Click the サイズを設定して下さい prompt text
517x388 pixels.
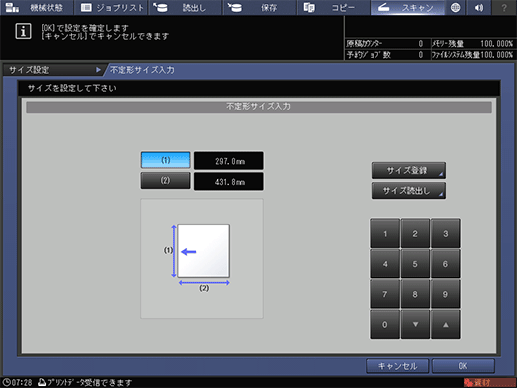(72, 88)
